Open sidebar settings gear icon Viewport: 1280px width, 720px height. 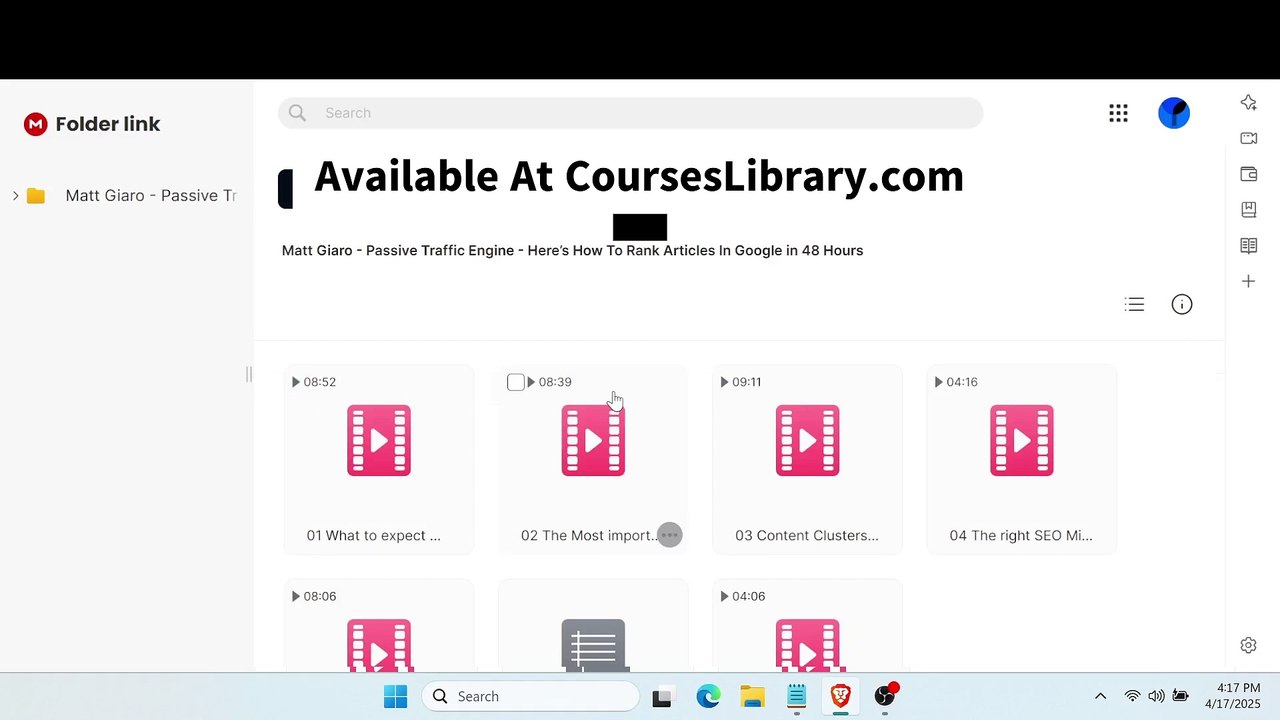coord(1249,646)
